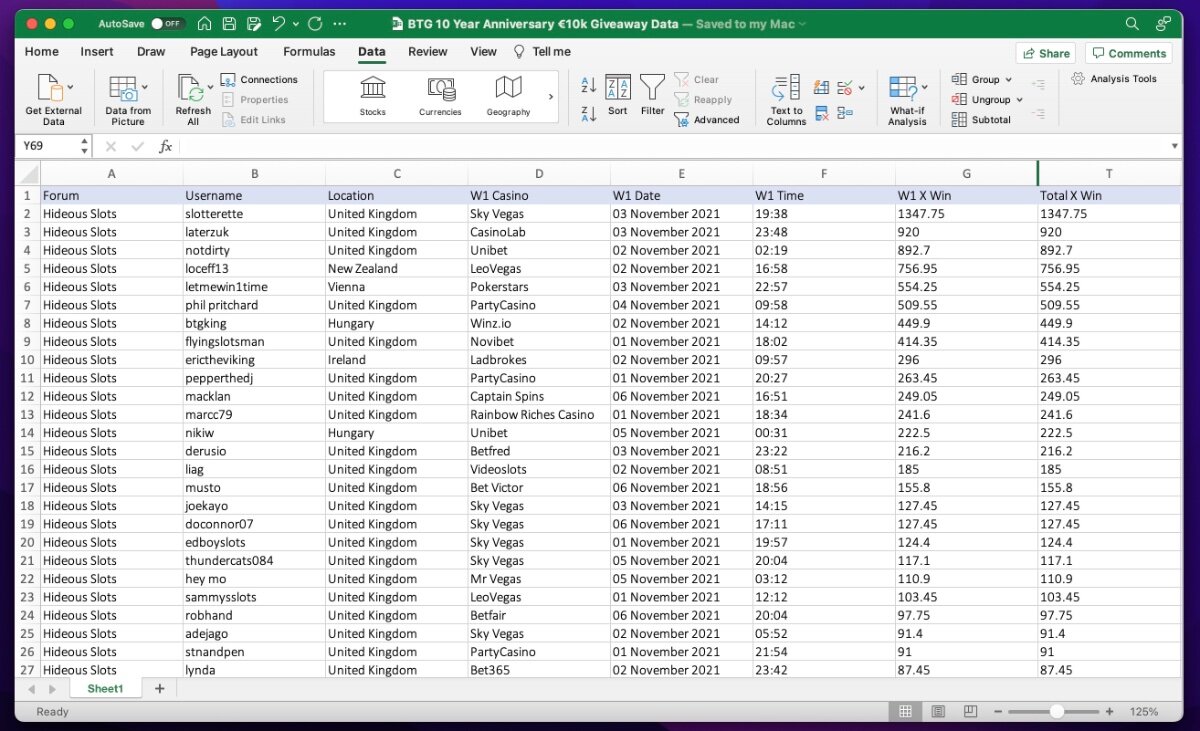Click the Consolidate icon
This screenshot has width=1200, height=731.
(x=845, y=114)
